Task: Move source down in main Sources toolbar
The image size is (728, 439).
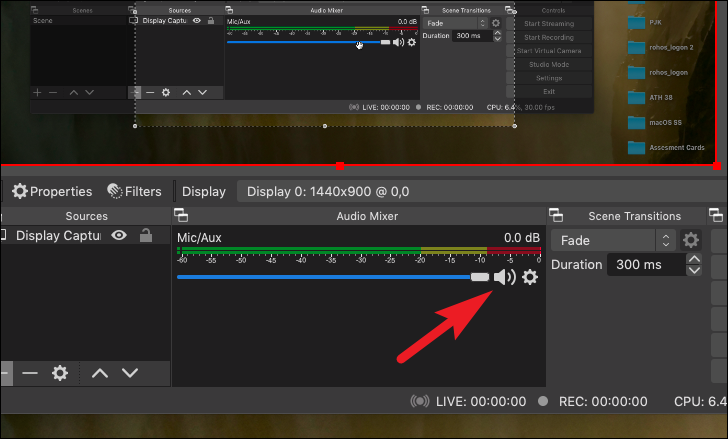Action: click(130, 373)
